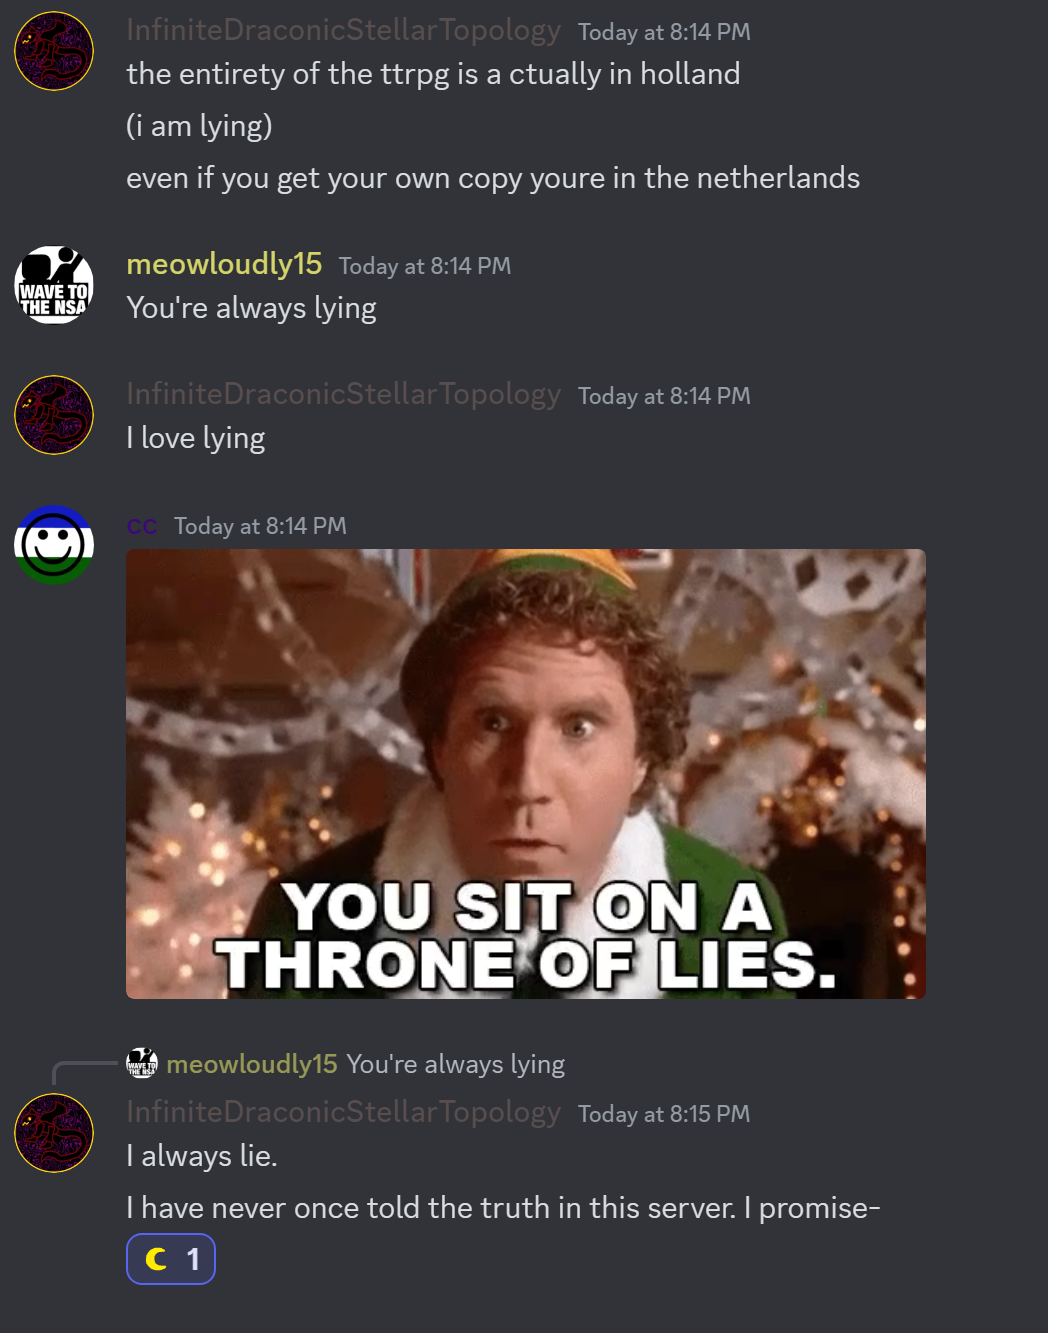This screenshot has width=1048, height=1333.
Task: Jump to replied message 'You're always lying' preview
Action: (455, 1064)
